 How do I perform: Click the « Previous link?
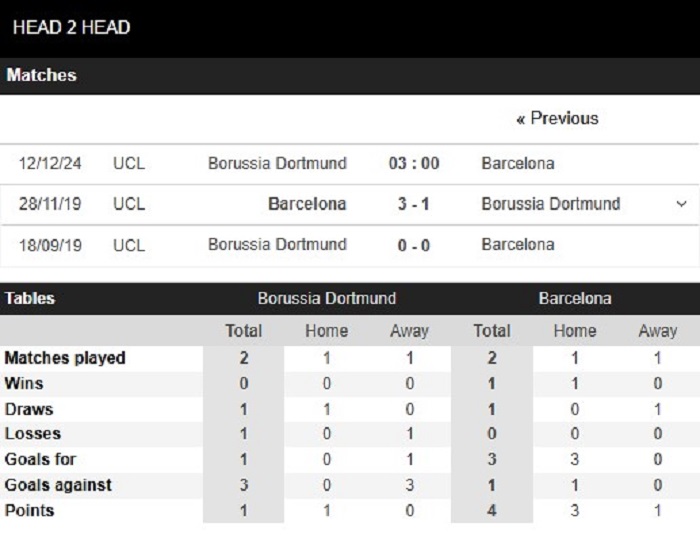click(558, 118)
